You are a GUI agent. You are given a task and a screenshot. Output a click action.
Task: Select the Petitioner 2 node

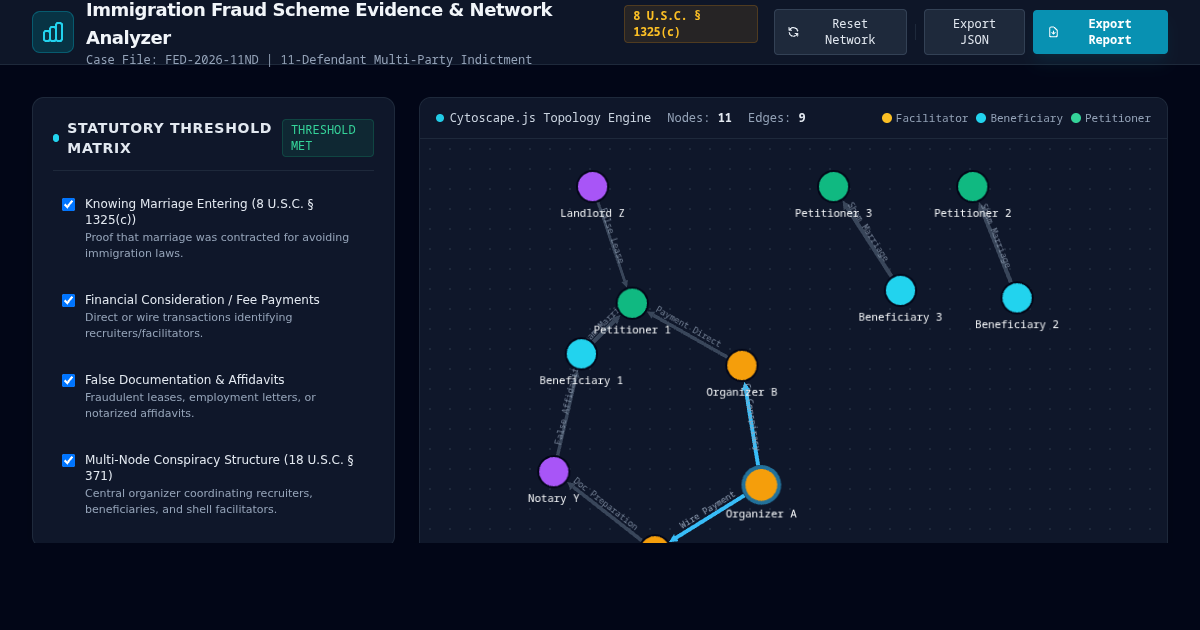(972, 186)
